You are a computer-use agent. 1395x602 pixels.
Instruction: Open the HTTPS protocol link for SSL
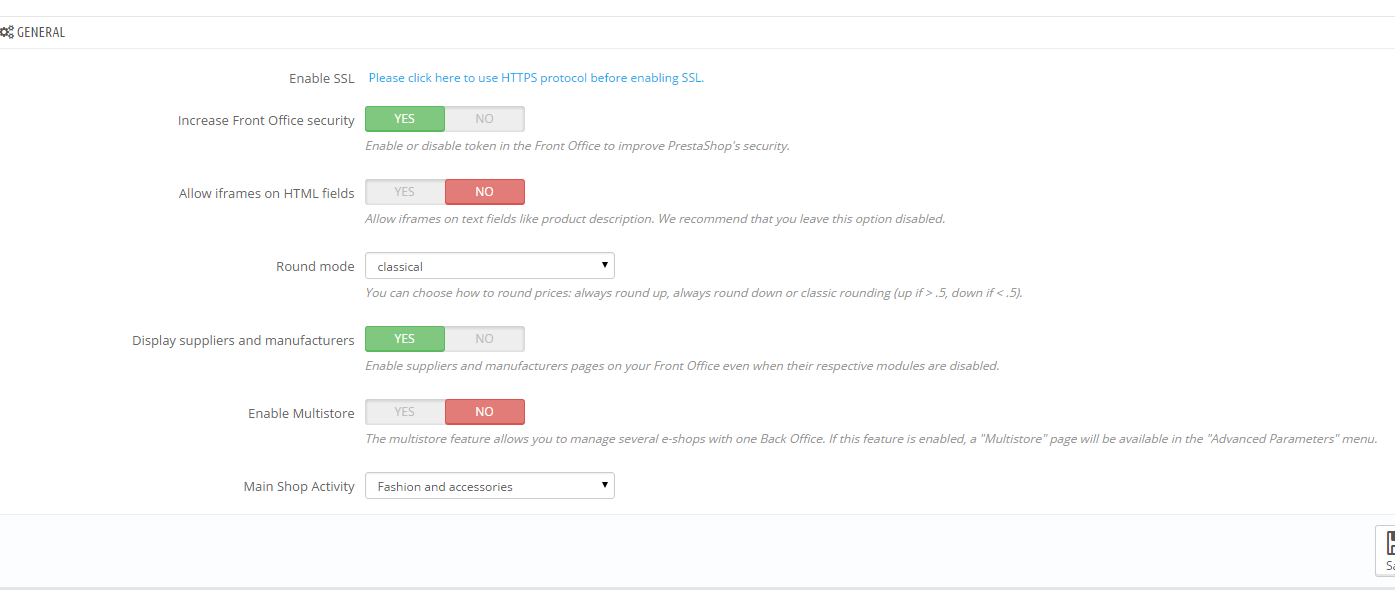536,77
